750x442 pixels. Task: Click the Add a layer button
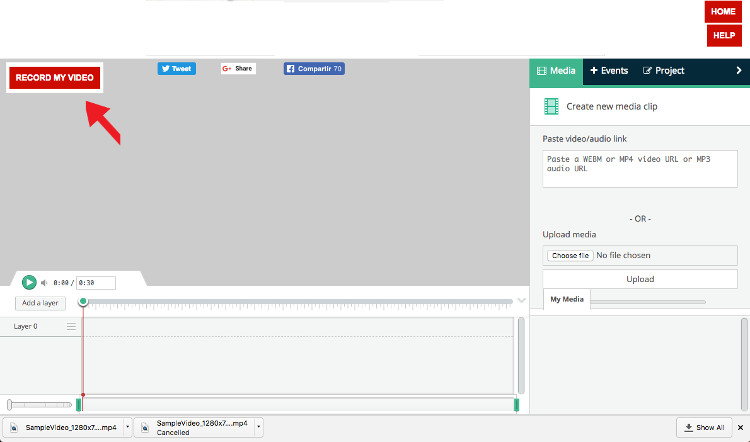pos(40,303)
